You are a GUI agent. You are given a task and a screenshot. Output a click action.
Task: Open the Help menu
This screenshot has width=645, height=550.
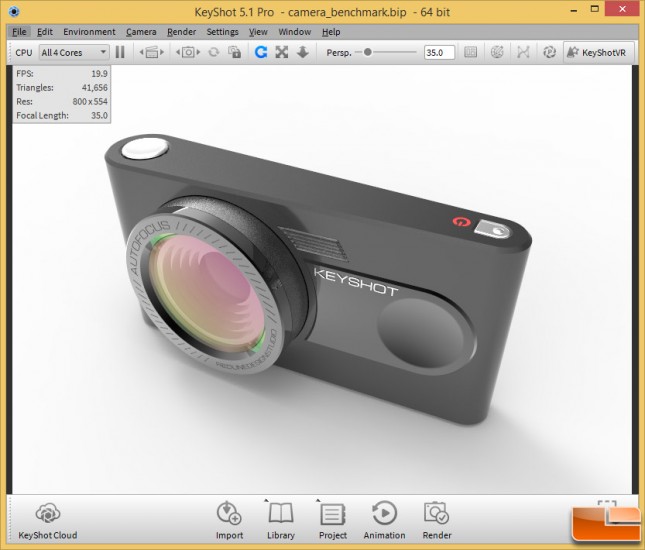pos(331,32)
